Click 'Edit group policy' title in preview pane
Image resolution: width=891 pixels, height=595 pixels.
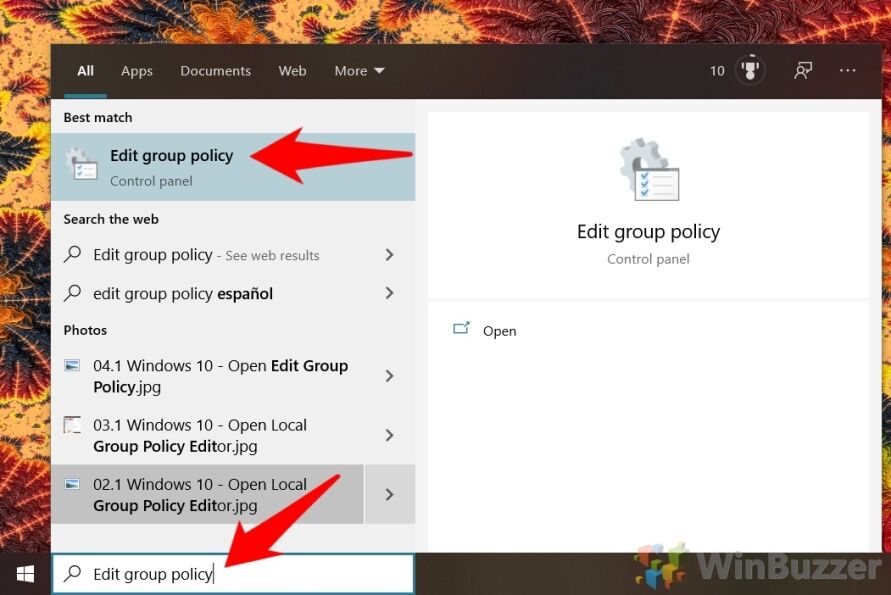[x=648, y=232]
